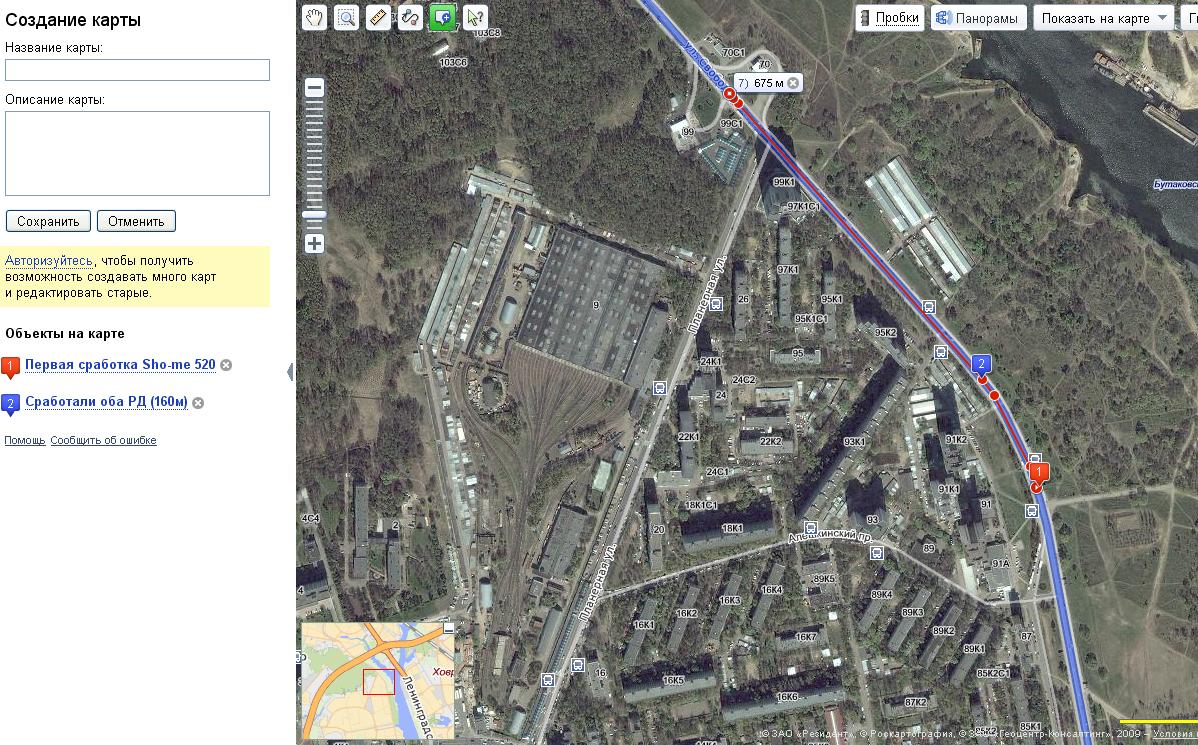Close the 675 м distance label

pos(793,83)
